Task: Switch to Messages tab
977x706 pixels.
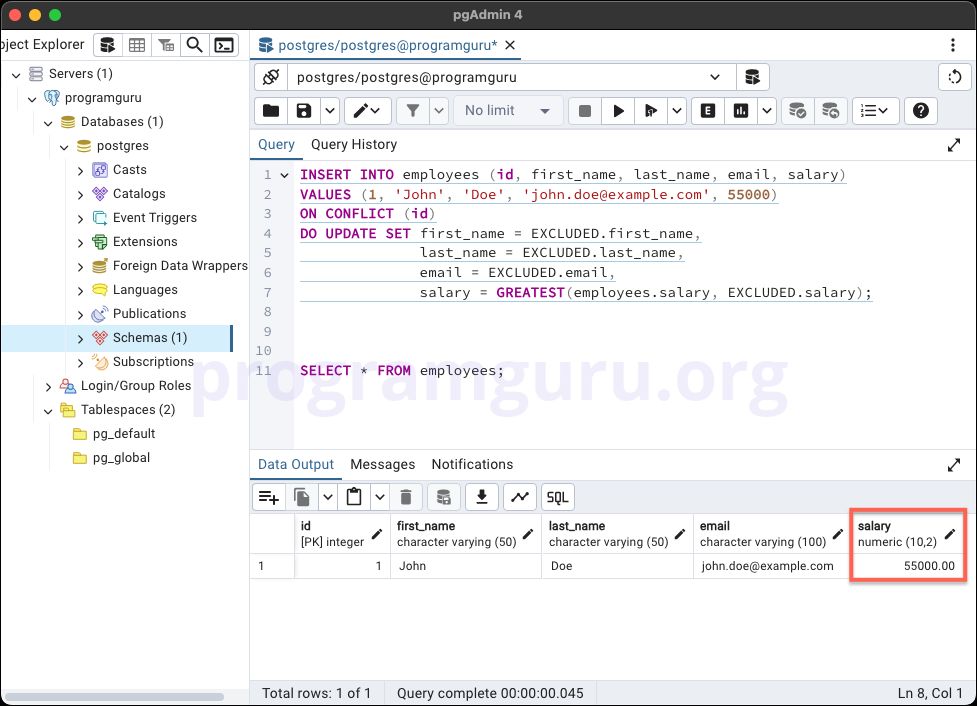Action: pos(383,464)
